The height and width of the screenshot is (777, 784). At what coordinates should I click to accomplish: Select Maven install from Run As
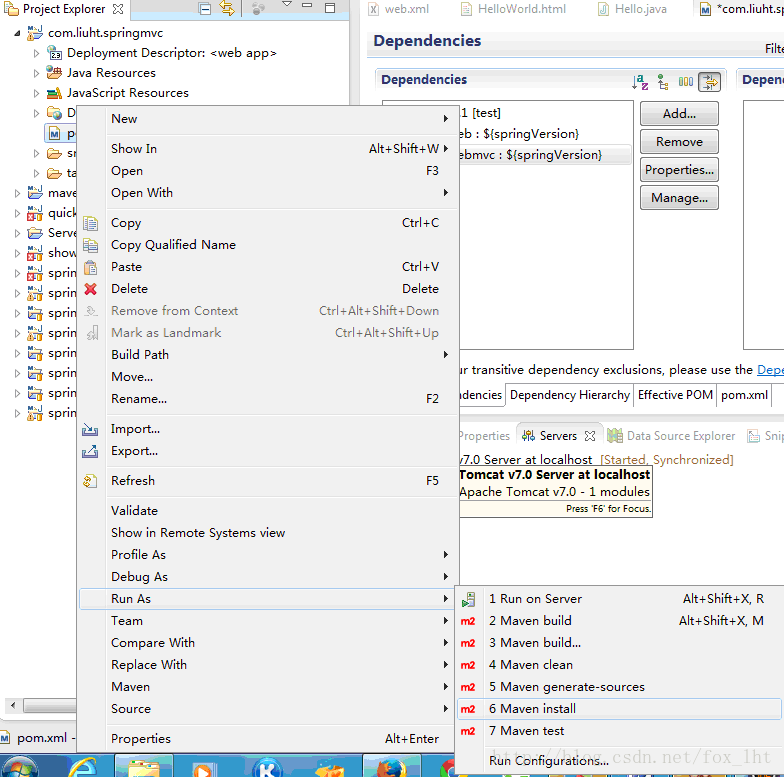619,709
